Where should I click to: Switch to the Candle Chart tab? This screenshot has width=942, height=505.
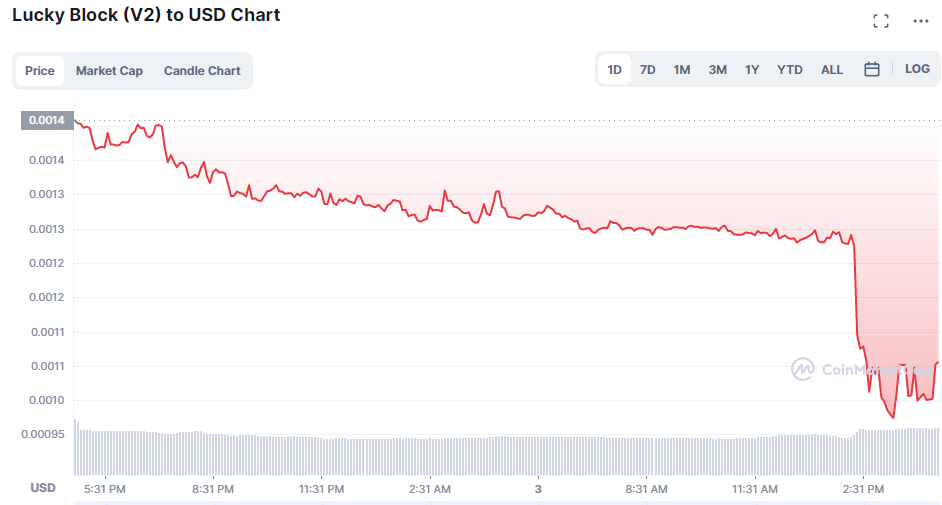tap(202, 71)
